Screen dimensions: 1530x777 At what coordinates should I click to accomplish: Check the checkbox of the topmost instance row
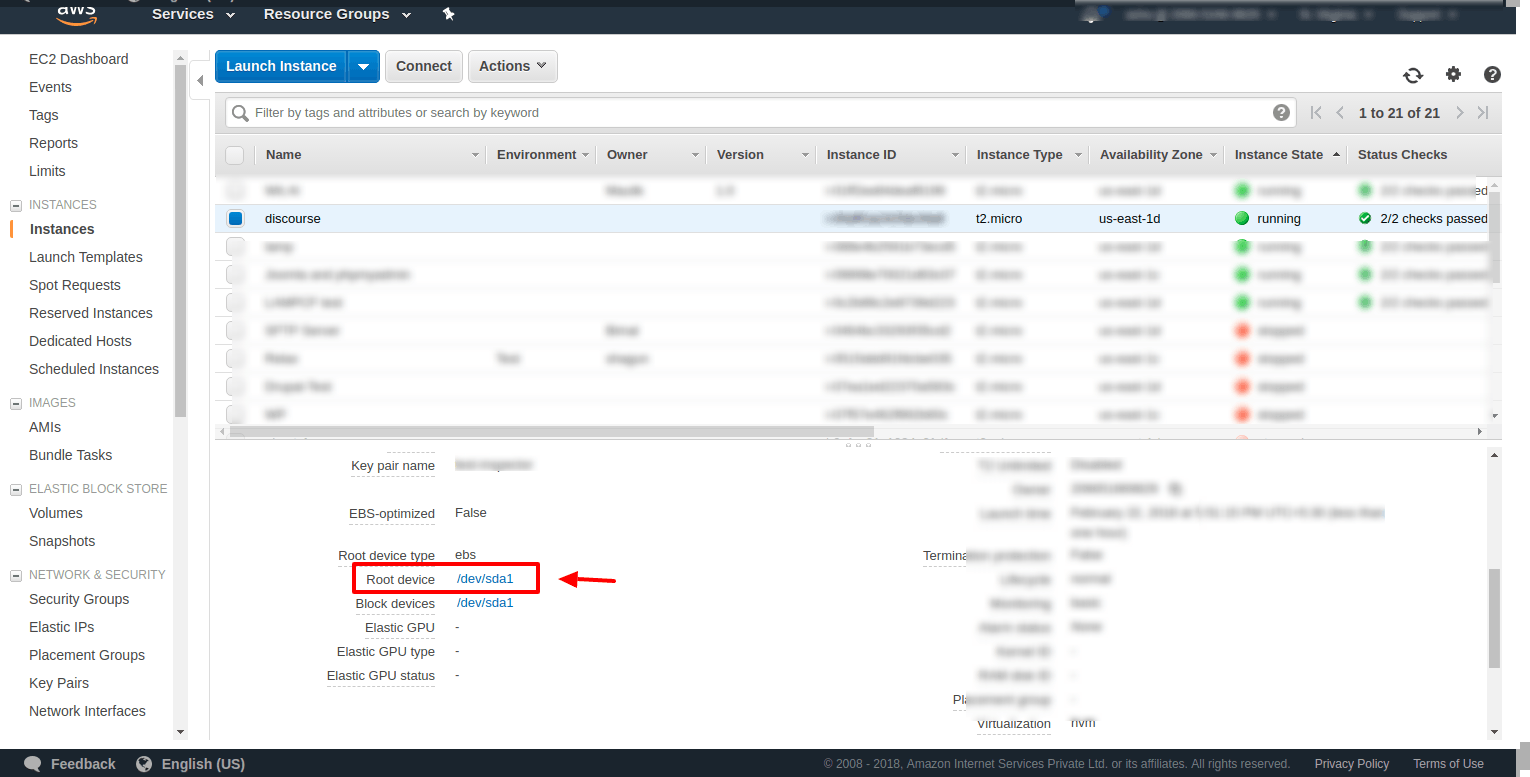[235, 190]
